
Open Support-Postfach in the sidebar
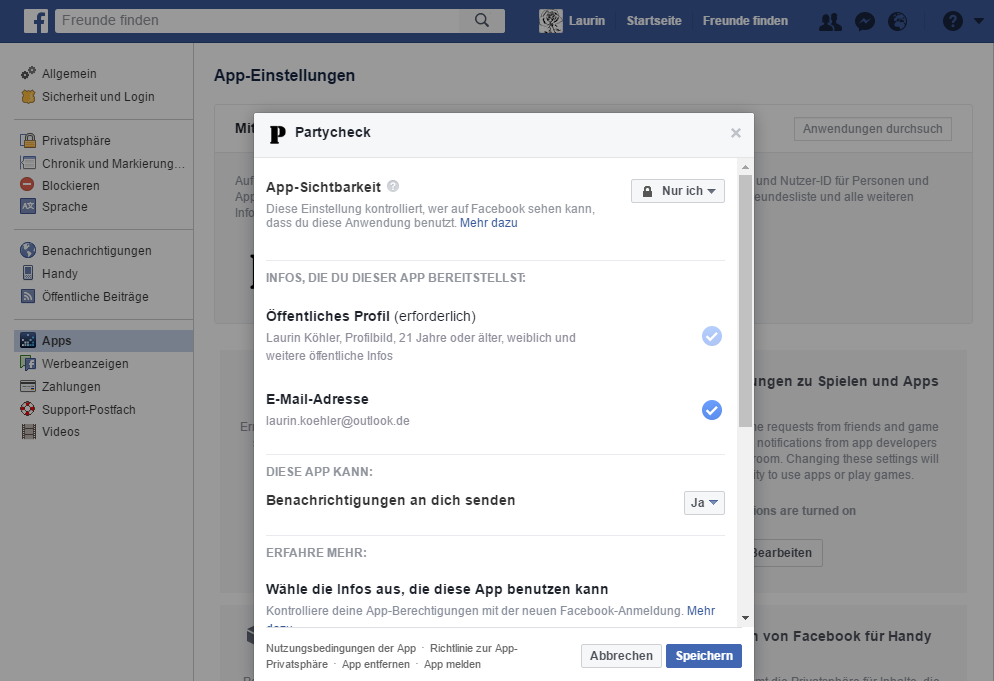pyautogui.click(x=89, y=409)
